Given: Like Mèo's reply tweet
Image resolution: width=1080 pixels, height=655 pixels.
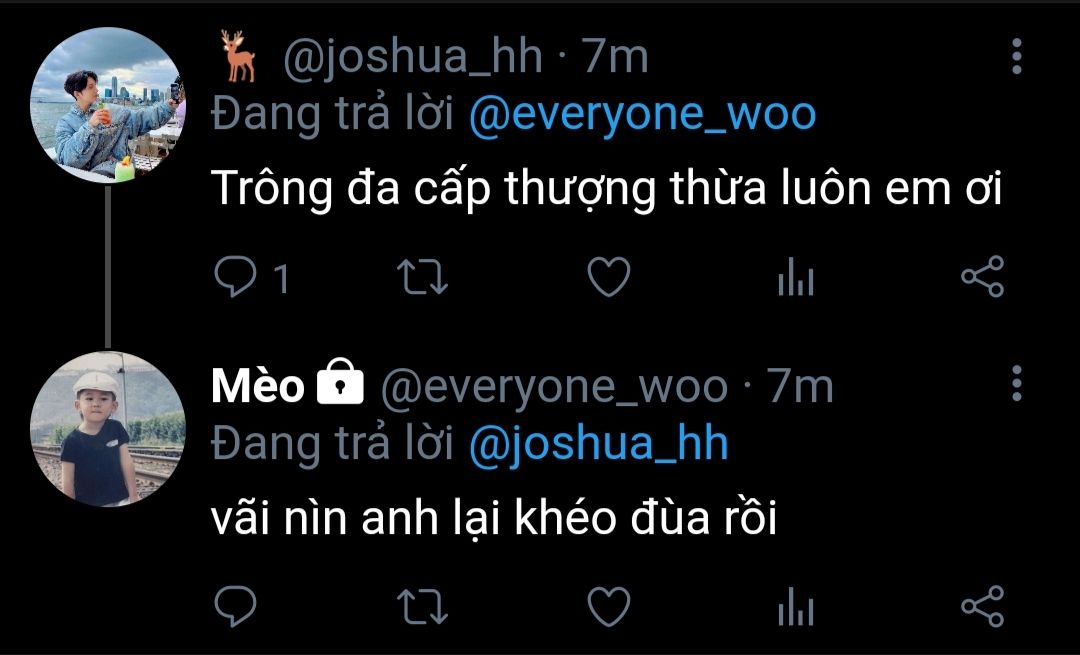Looking at the screenshot, I should [x=609, y=607].
